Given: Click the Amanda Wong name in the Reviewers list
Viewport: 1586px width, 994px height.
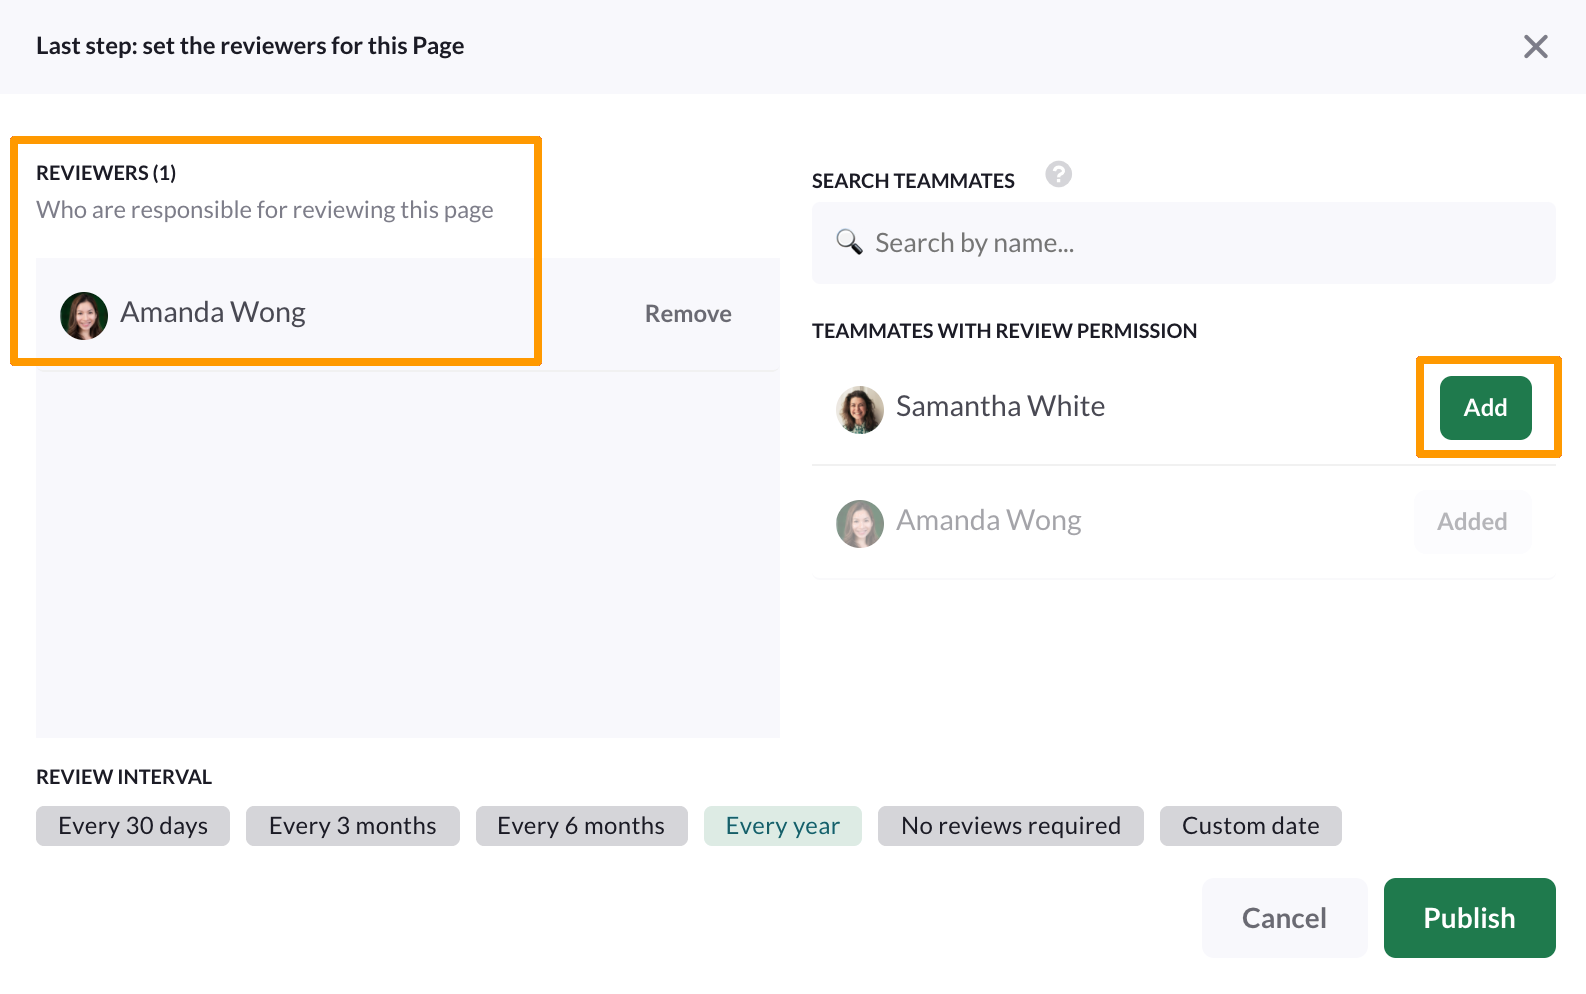Looking at the screenshot, I should point(213,312).
